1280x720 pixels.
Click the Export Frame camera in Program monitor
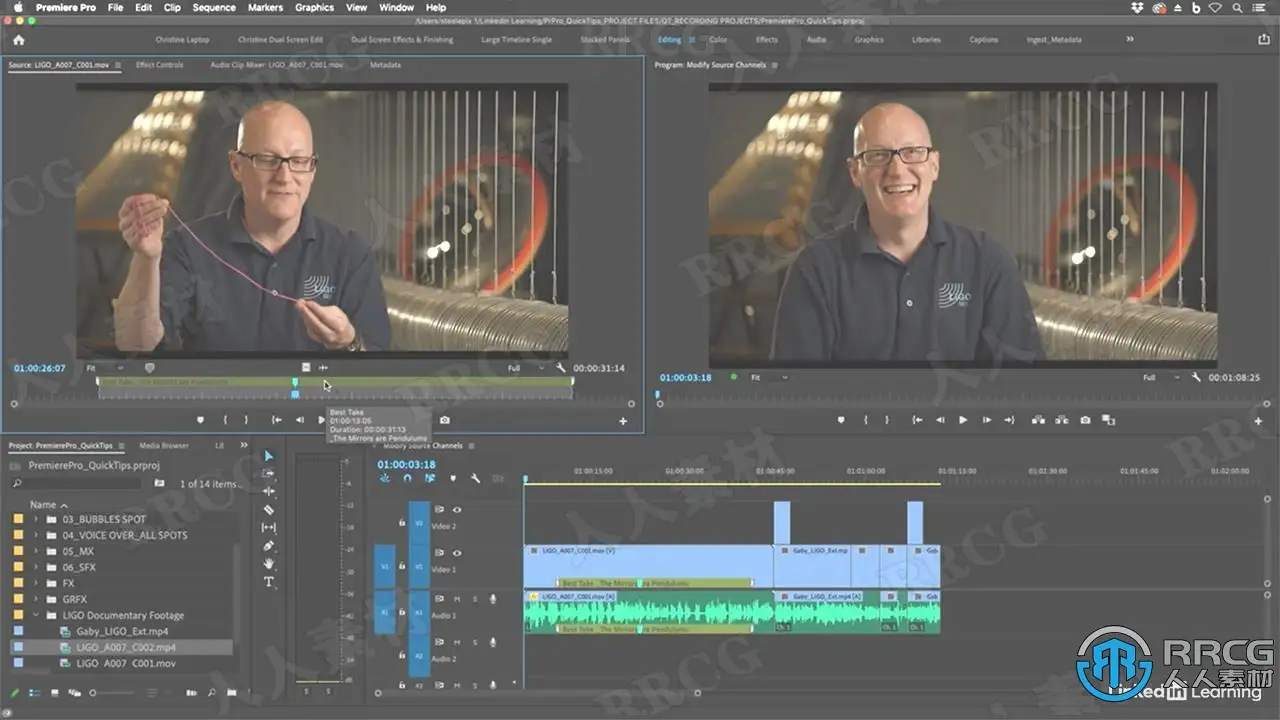(1085, 420)
